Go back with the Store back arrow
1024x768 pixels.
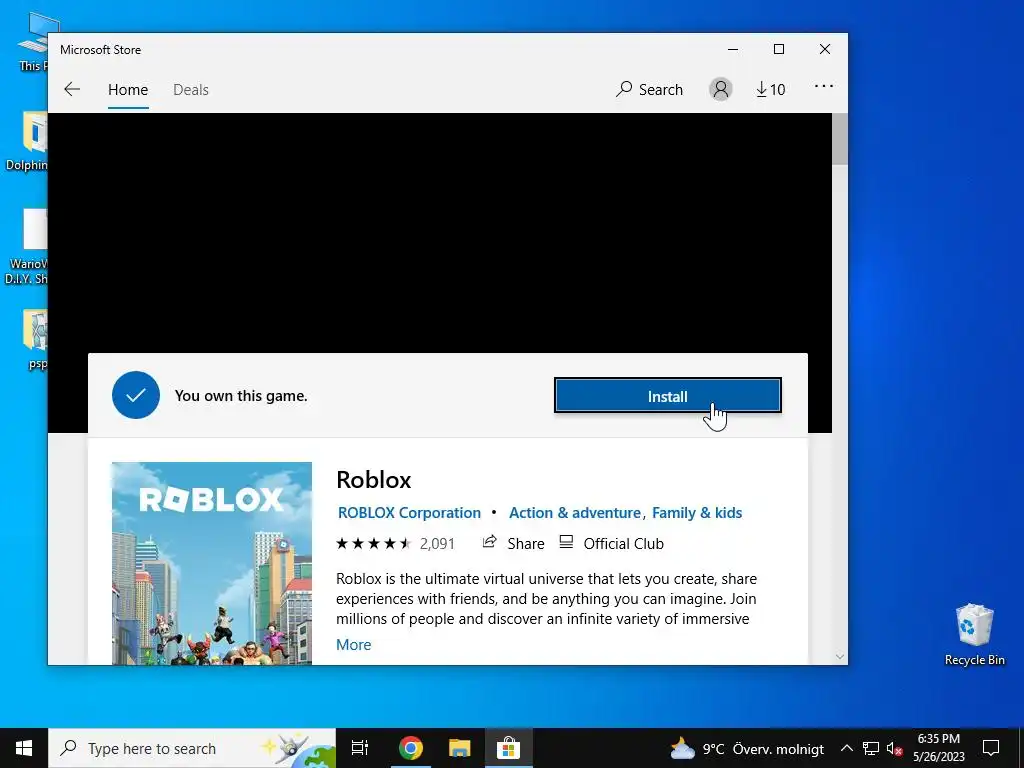[72, 89]
